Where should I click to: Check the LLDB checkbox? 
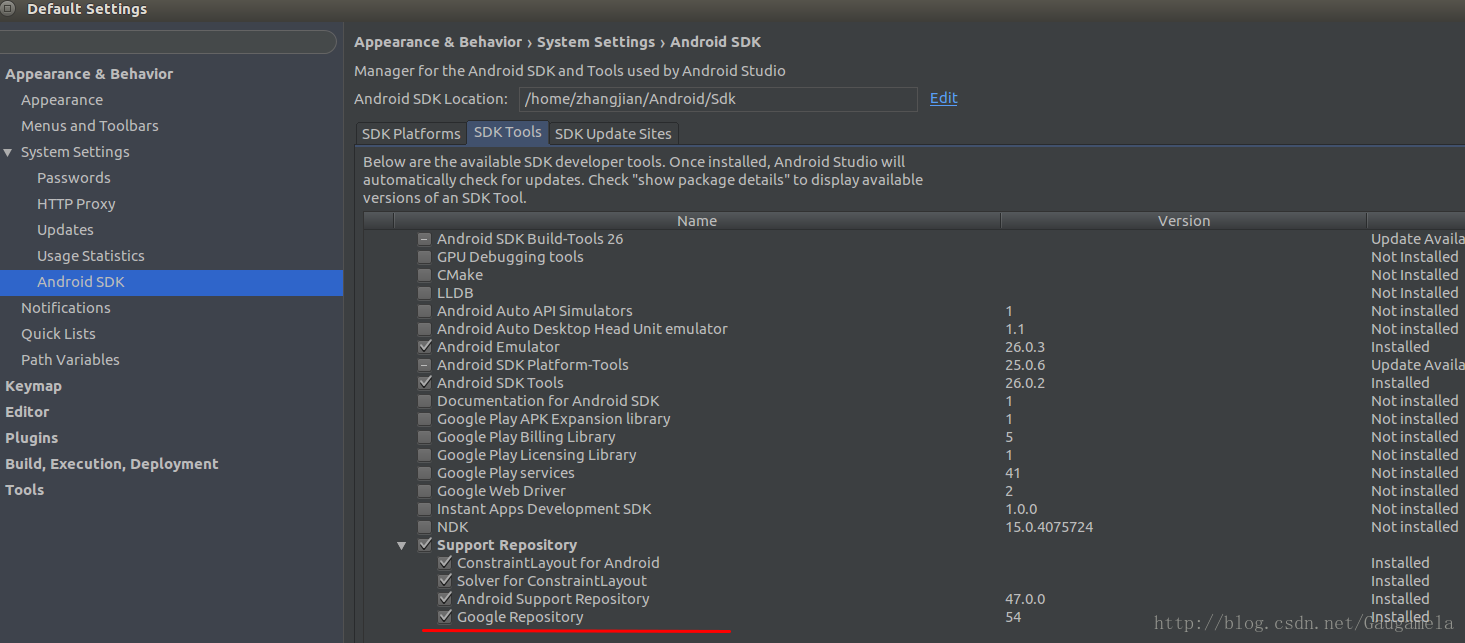click(425, 293)
